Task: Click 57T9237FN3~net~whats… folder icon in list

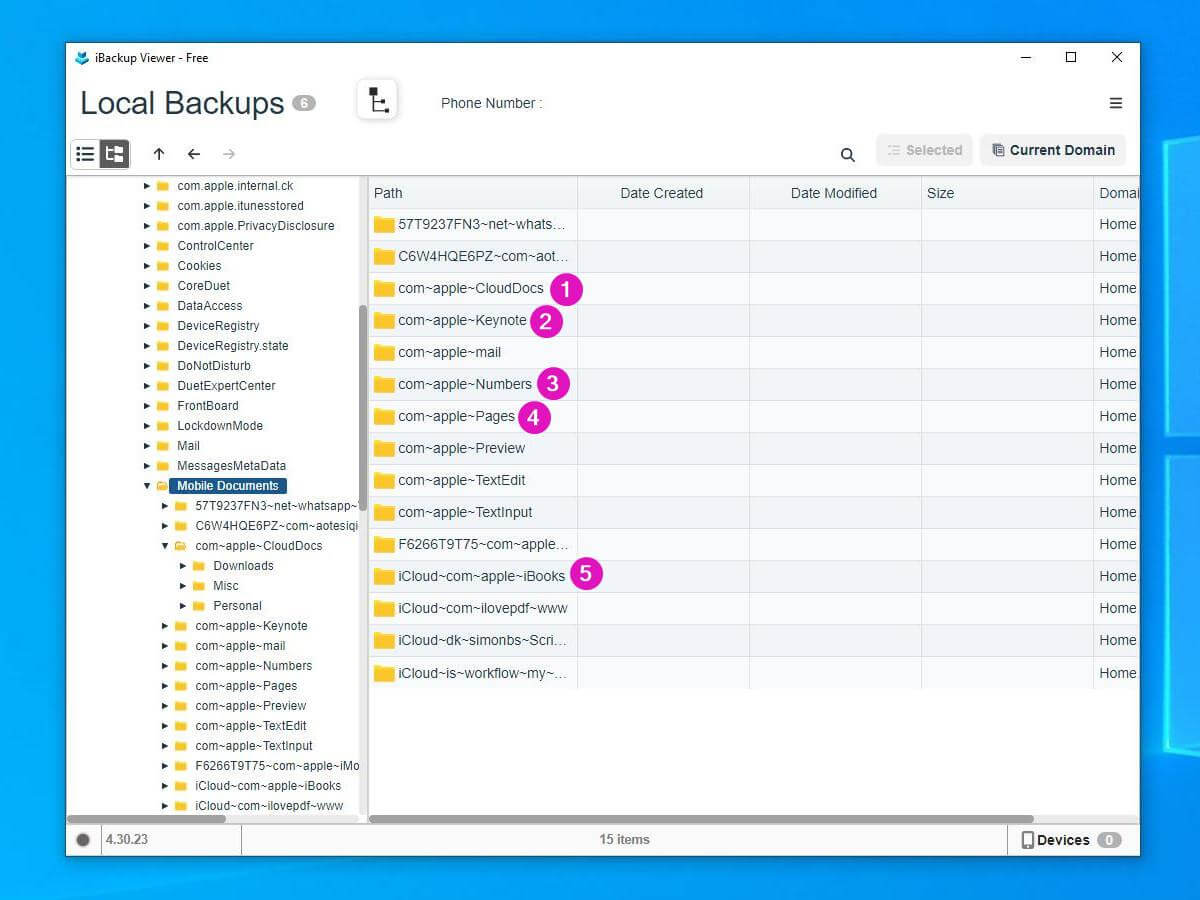Action: (384, 224)
